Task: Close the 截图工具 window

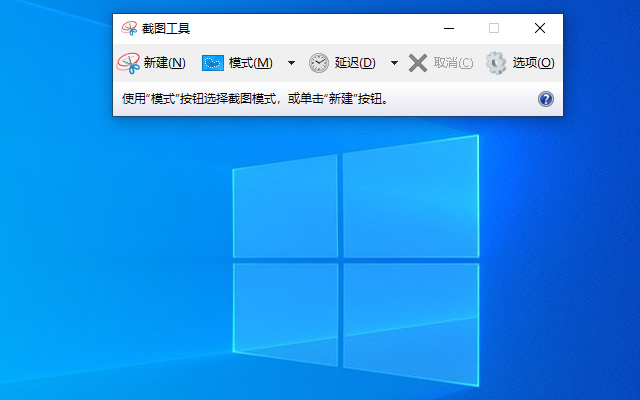Action: click(x=540, y=28)
